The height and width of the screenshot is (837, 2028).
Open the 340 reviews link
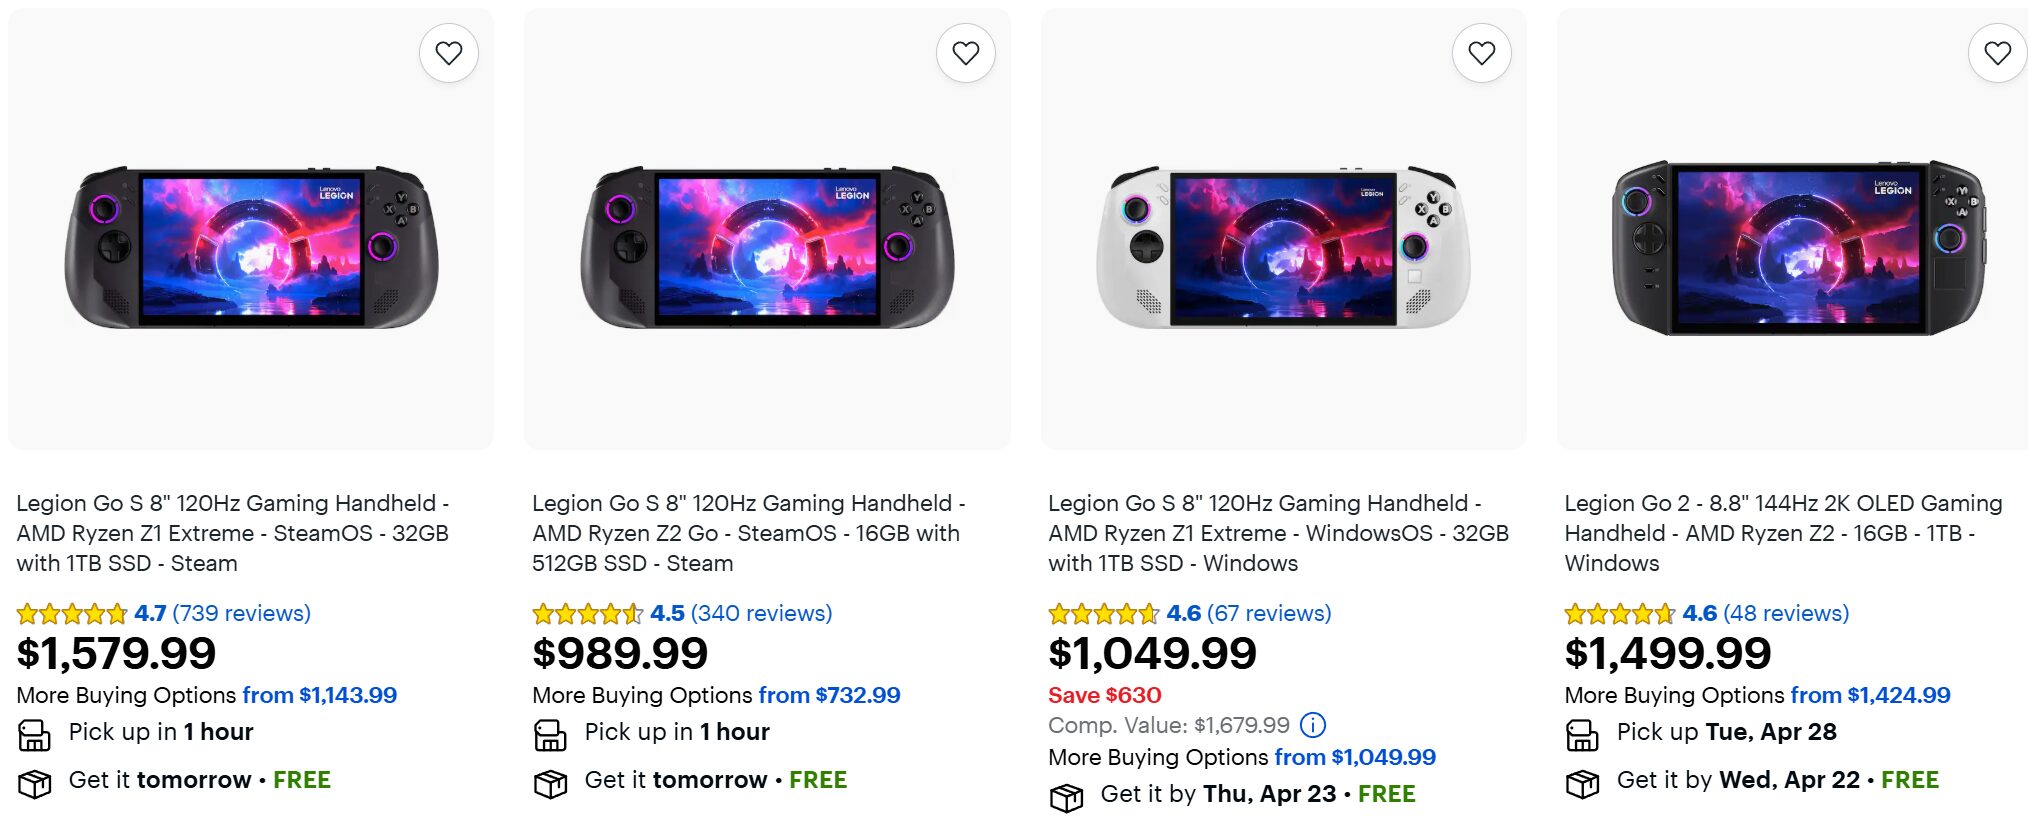pos(761,613)
